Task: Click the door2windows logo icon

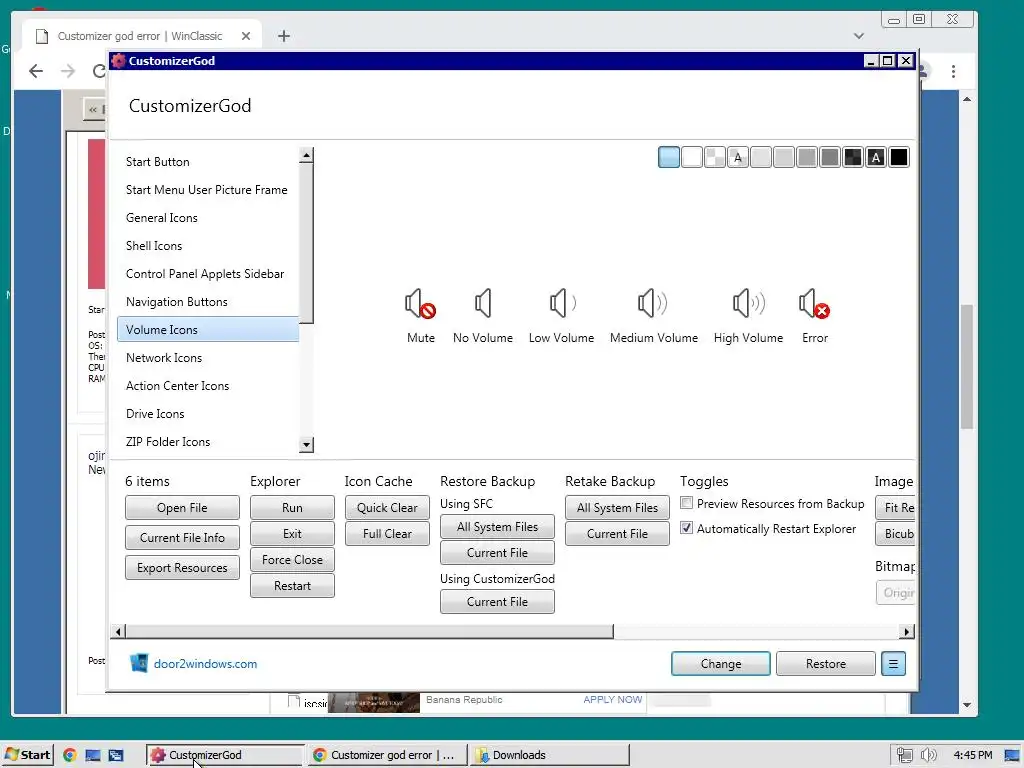Action: click(138, 663)
